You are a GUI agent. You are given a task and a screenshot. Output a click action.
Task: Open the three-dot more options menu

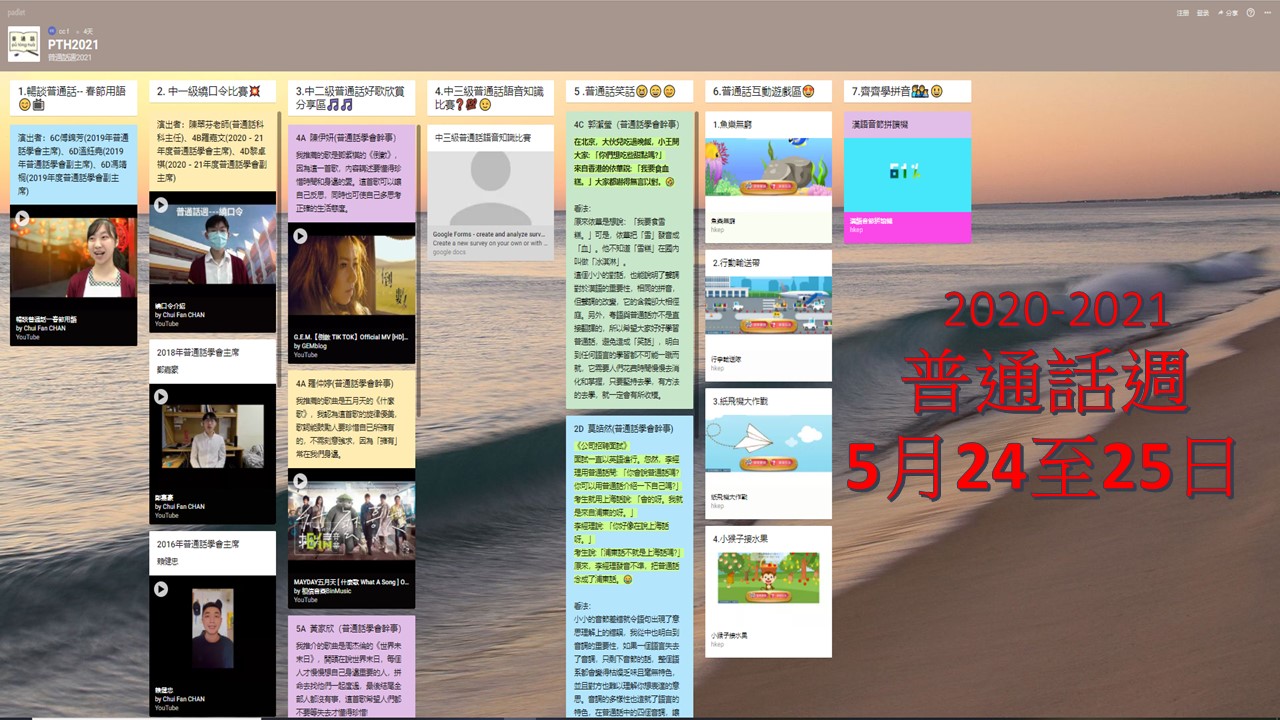click(x=1267, y=13)
